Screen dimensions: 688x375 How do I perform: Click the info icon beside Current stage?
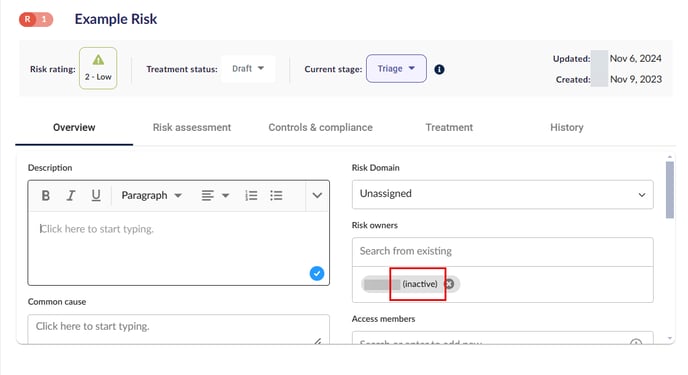coord(439,69)
